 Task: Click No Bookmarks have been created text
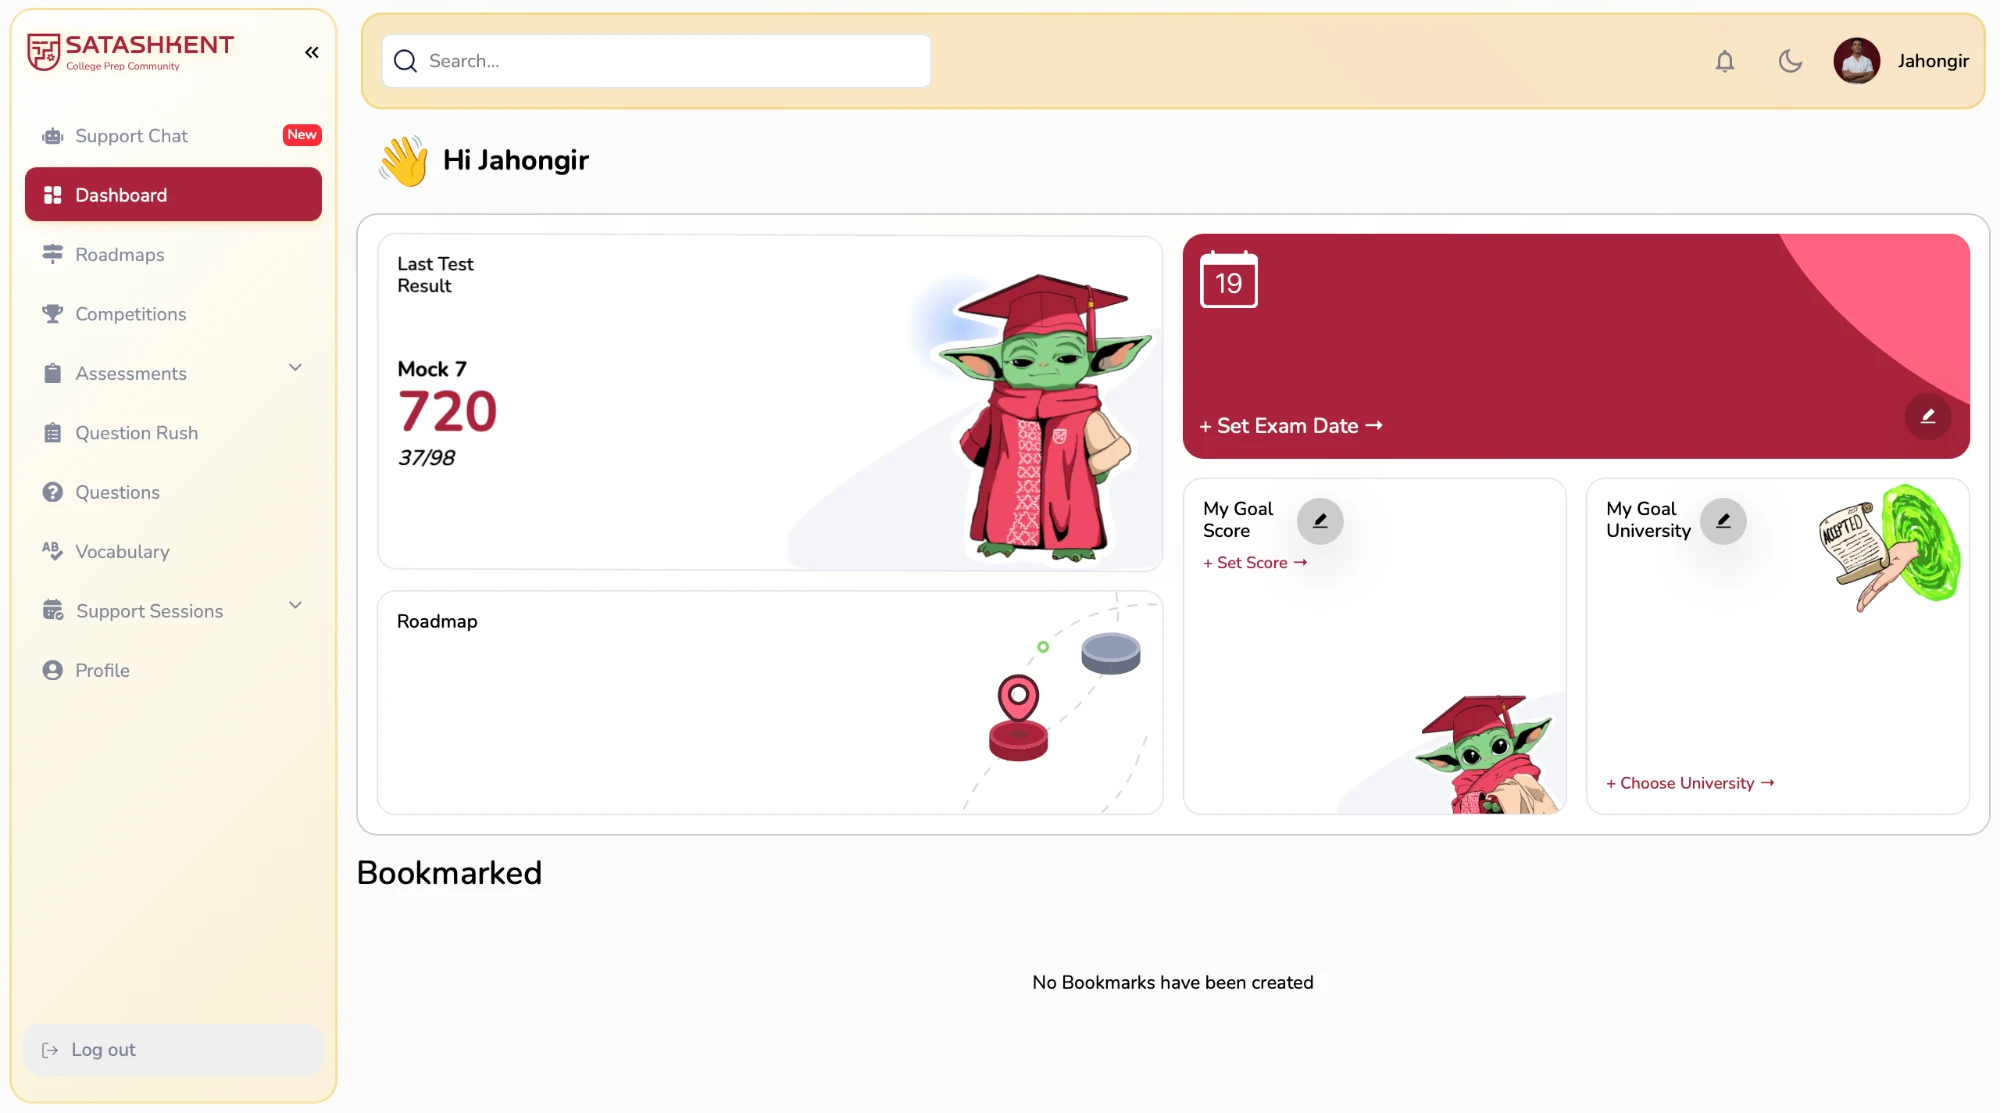pyautogui.click(x=1173, y=982)
